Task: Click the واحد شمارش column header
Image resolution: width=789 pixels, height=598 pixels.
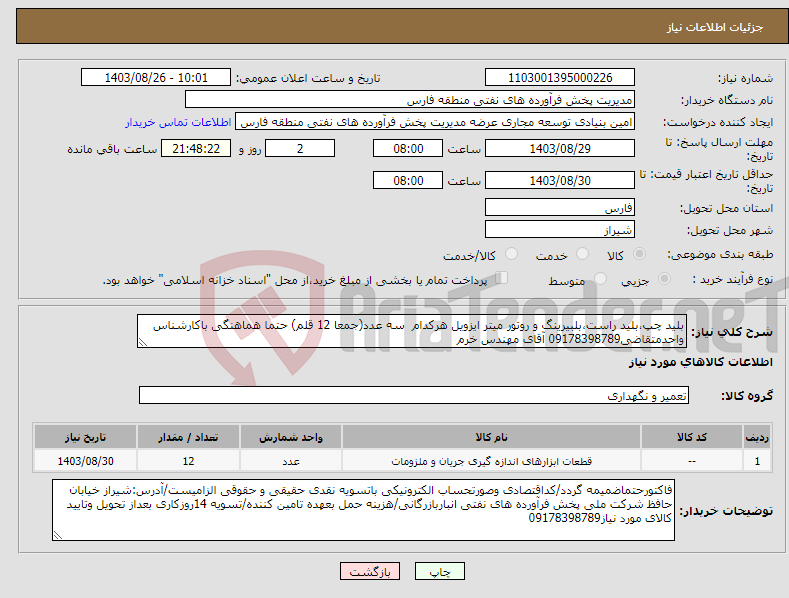Action: click(x=291, y=437)
